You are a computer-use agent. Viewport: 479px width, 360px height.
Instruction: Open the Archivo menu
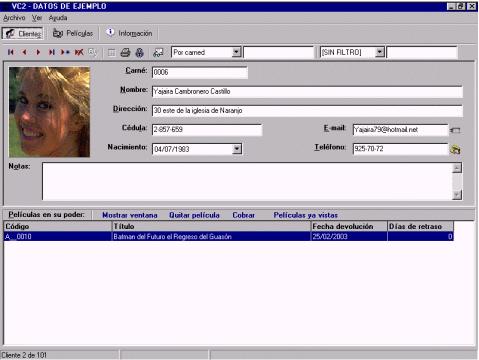tap(14, 18)
